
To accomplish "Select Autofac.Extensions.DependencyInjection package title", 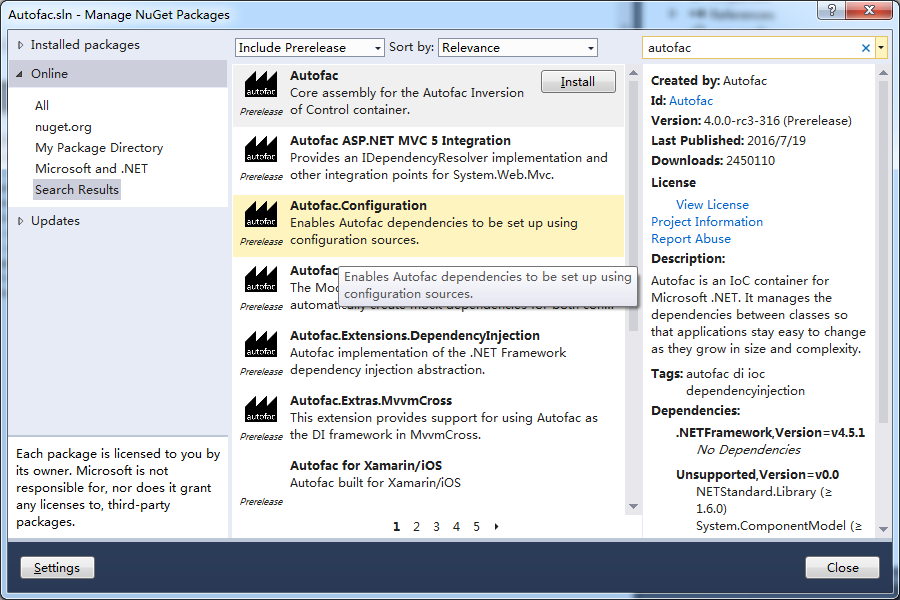I will [x=415, y=336].
